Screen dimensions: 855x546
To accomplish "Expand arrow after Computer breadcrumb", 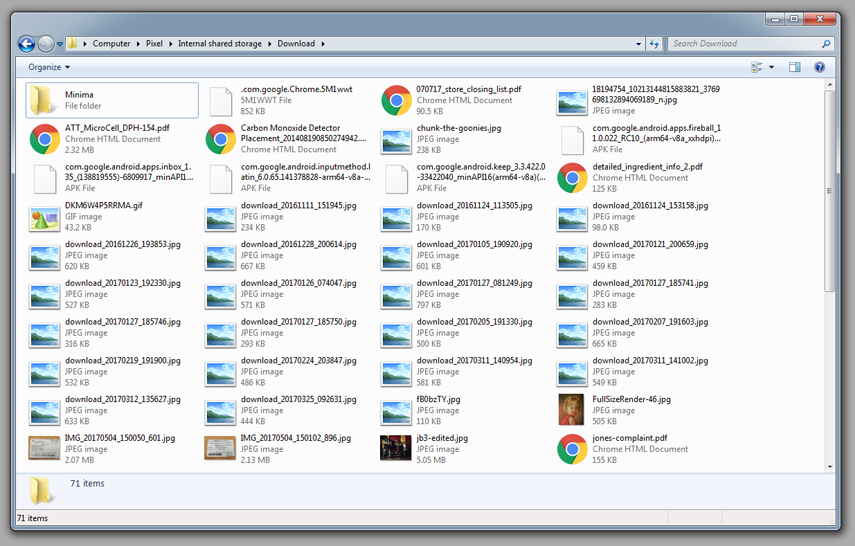I will 138,44.
